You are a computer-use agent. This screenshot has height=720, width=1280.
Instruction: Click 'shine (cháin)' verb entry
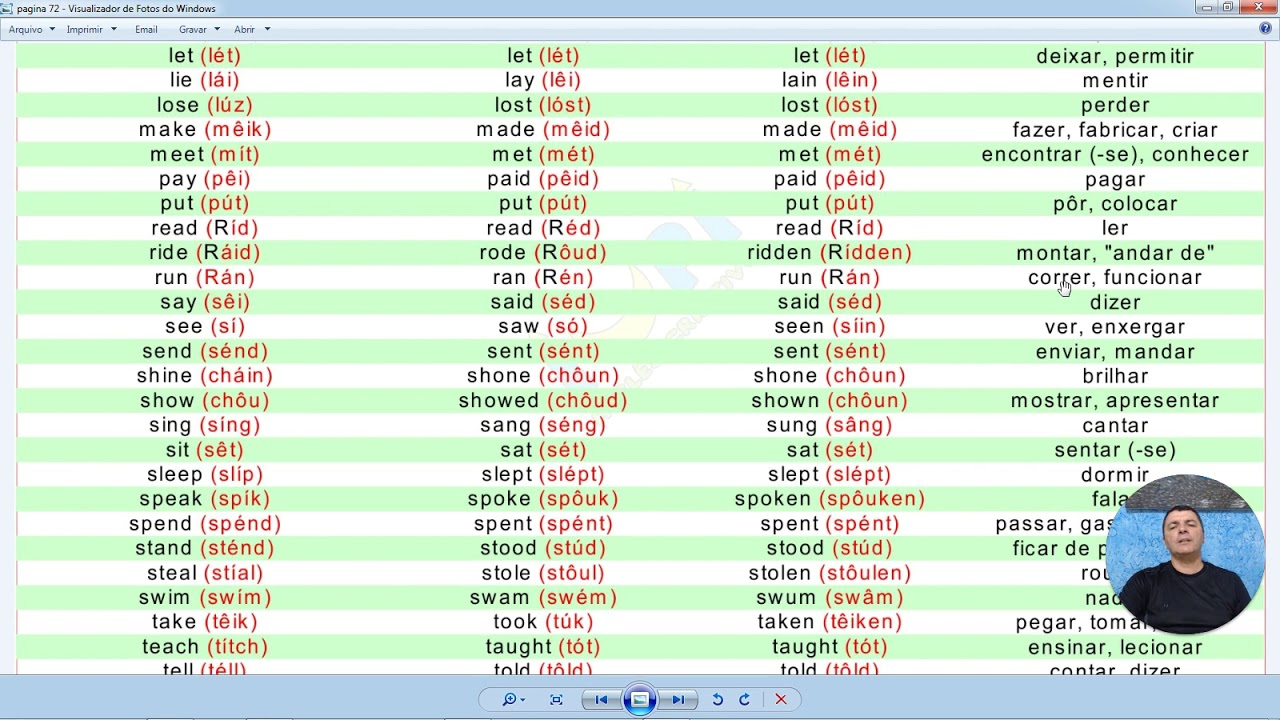[205, 376]
